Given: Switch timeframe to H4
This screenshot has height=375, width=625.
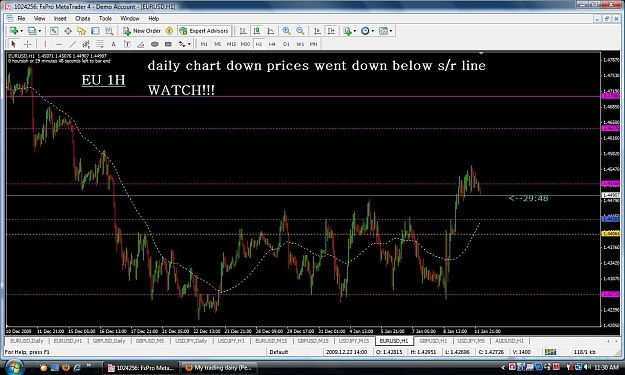Looking at the screenshot, I should coord(272,44).
